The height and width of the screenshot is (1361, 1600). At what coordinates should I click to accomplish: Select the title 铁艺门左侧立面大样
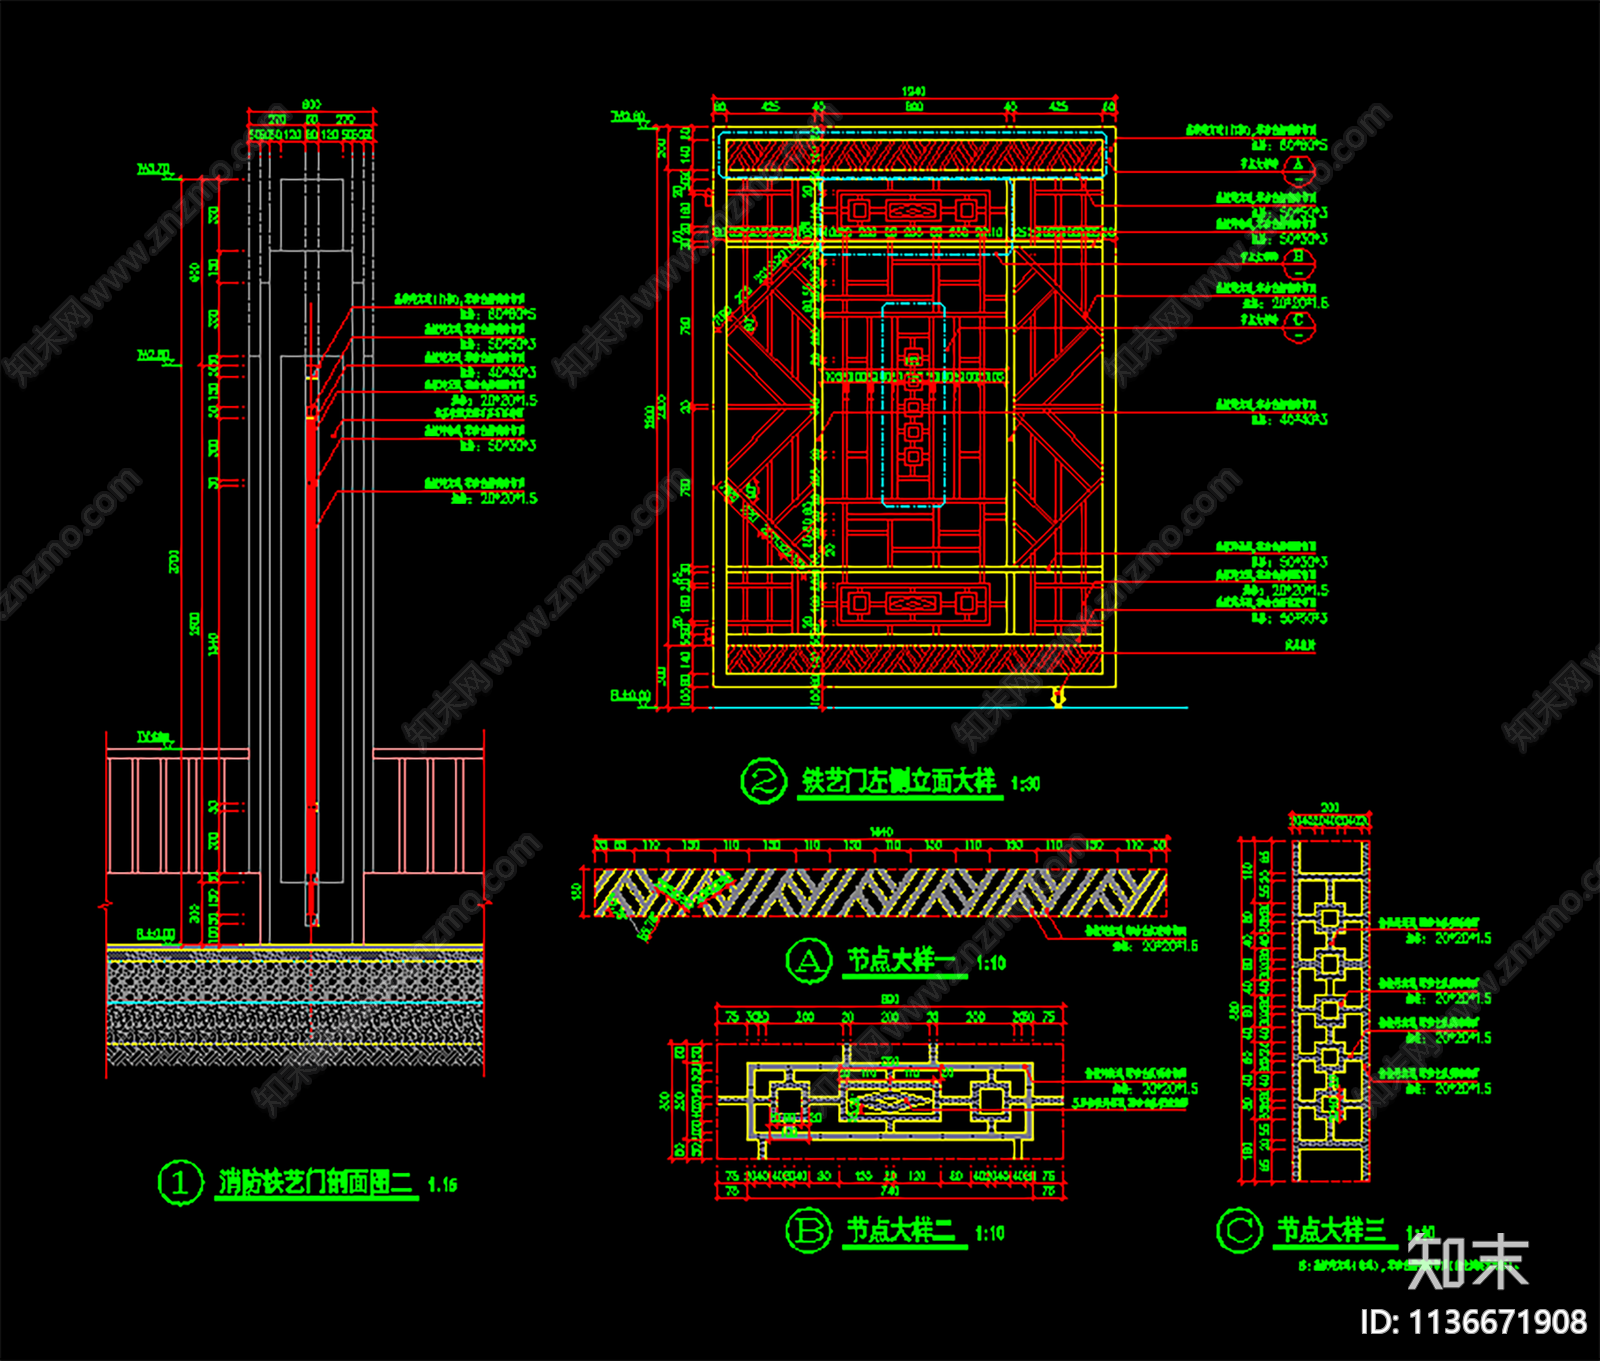click(x=899, y=781)
